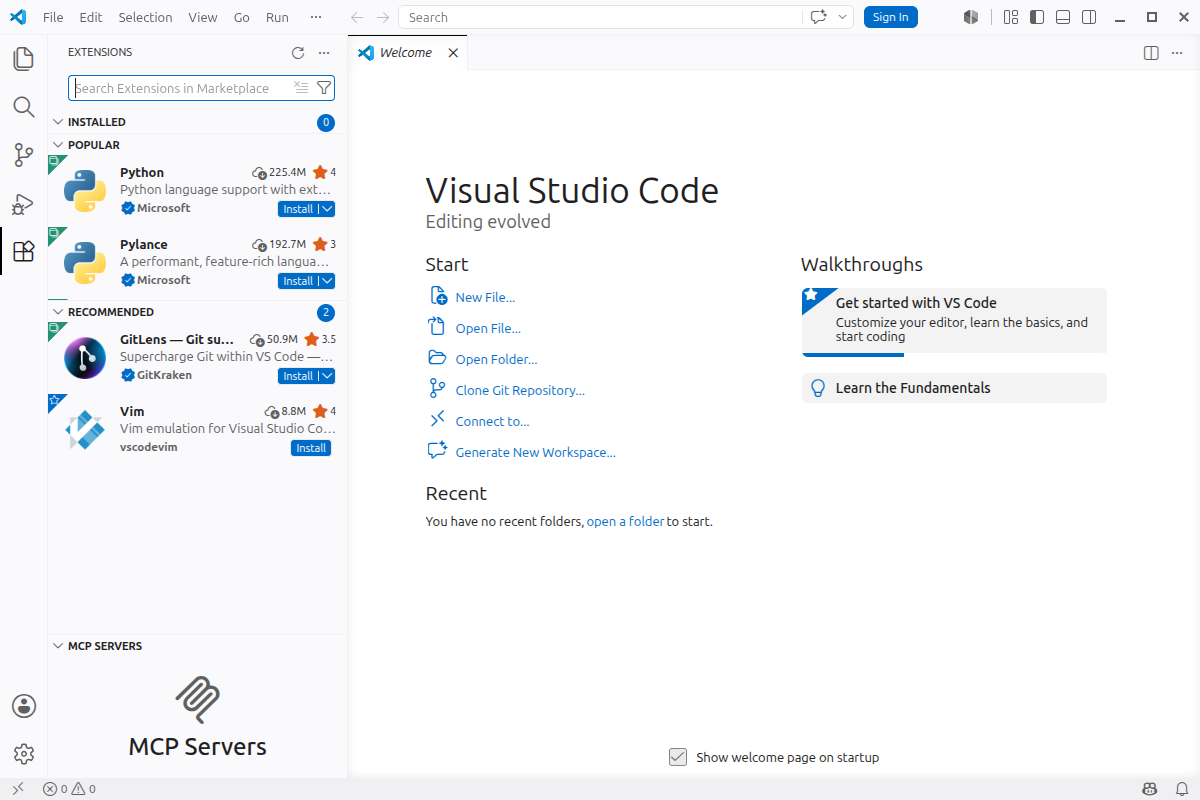
Task: Open Python Install dropdown arrow
Action: click(x=327, y=209)
